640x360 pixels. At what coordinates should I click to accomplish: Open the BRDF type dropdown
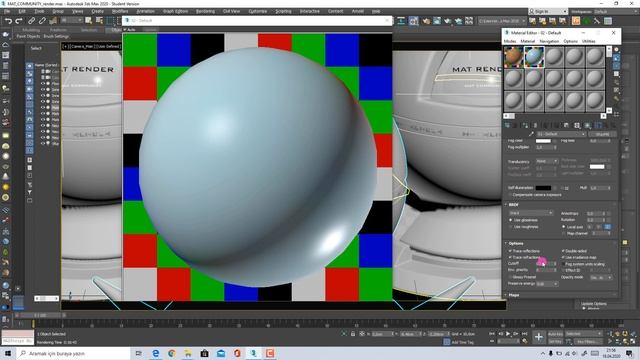pos(531,213)
